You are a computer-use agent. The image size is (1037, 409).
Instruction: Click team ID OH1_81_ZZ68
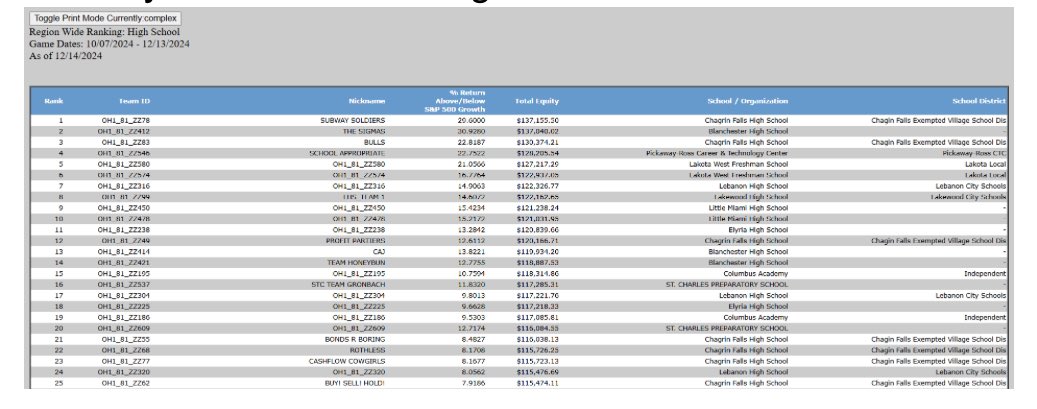(x=126, y=350)
